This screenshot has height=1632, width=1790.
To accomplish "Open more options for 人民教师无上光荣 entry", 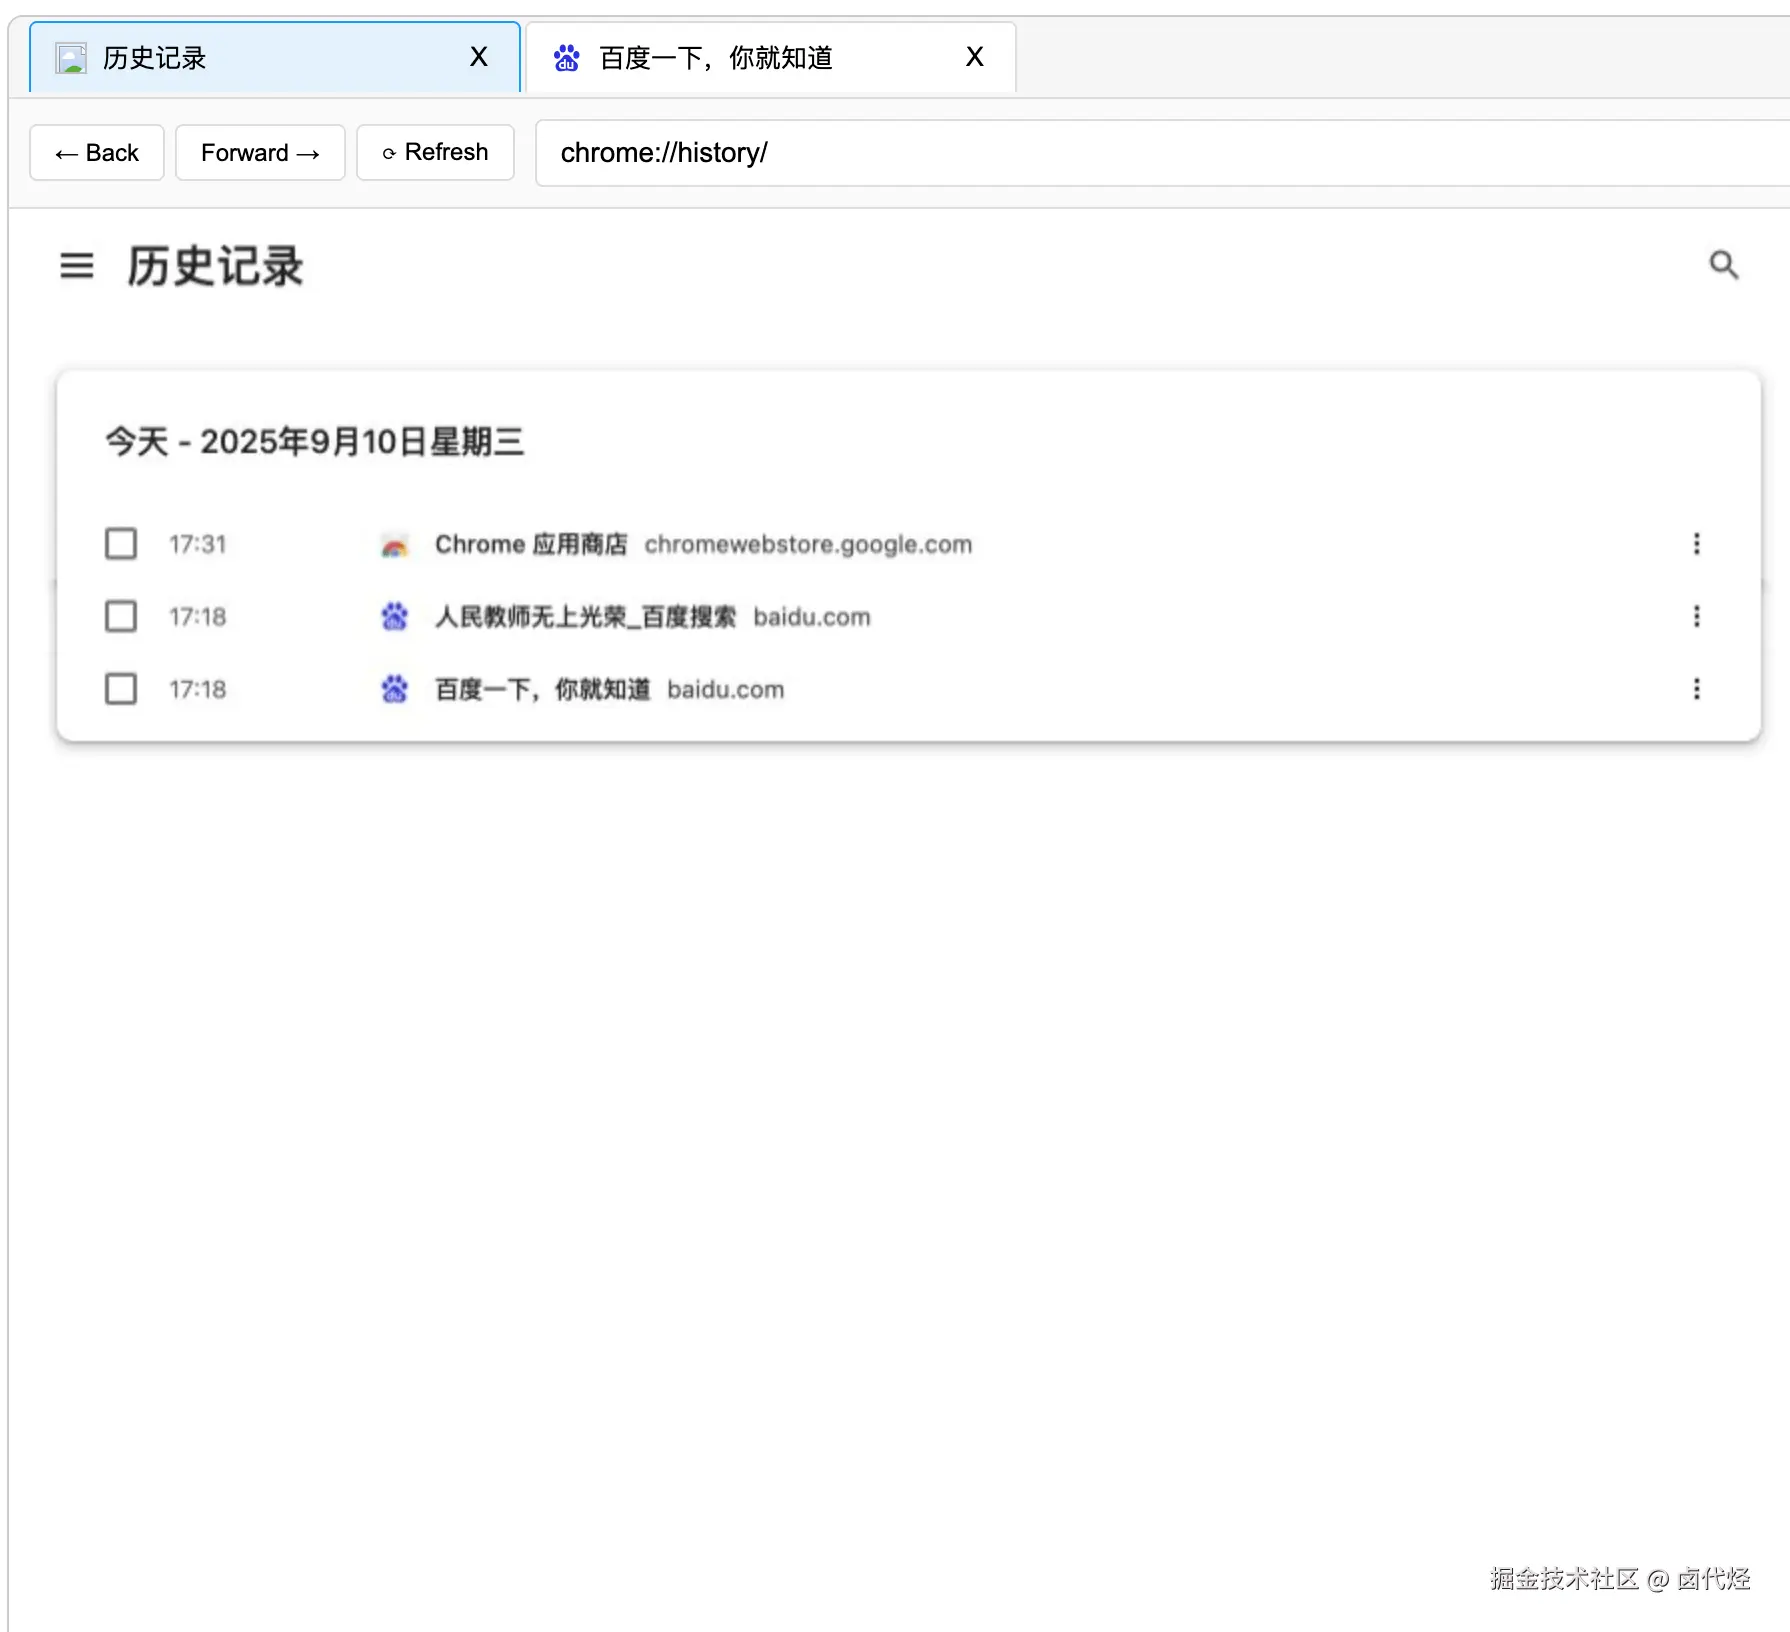I will [1696, 616].
